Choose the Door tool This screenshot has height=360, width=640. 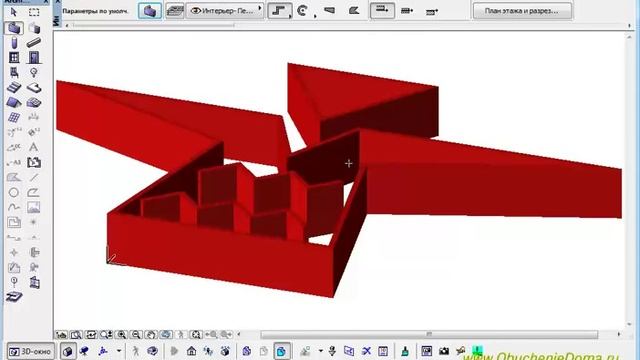click(x=34, y=58)
